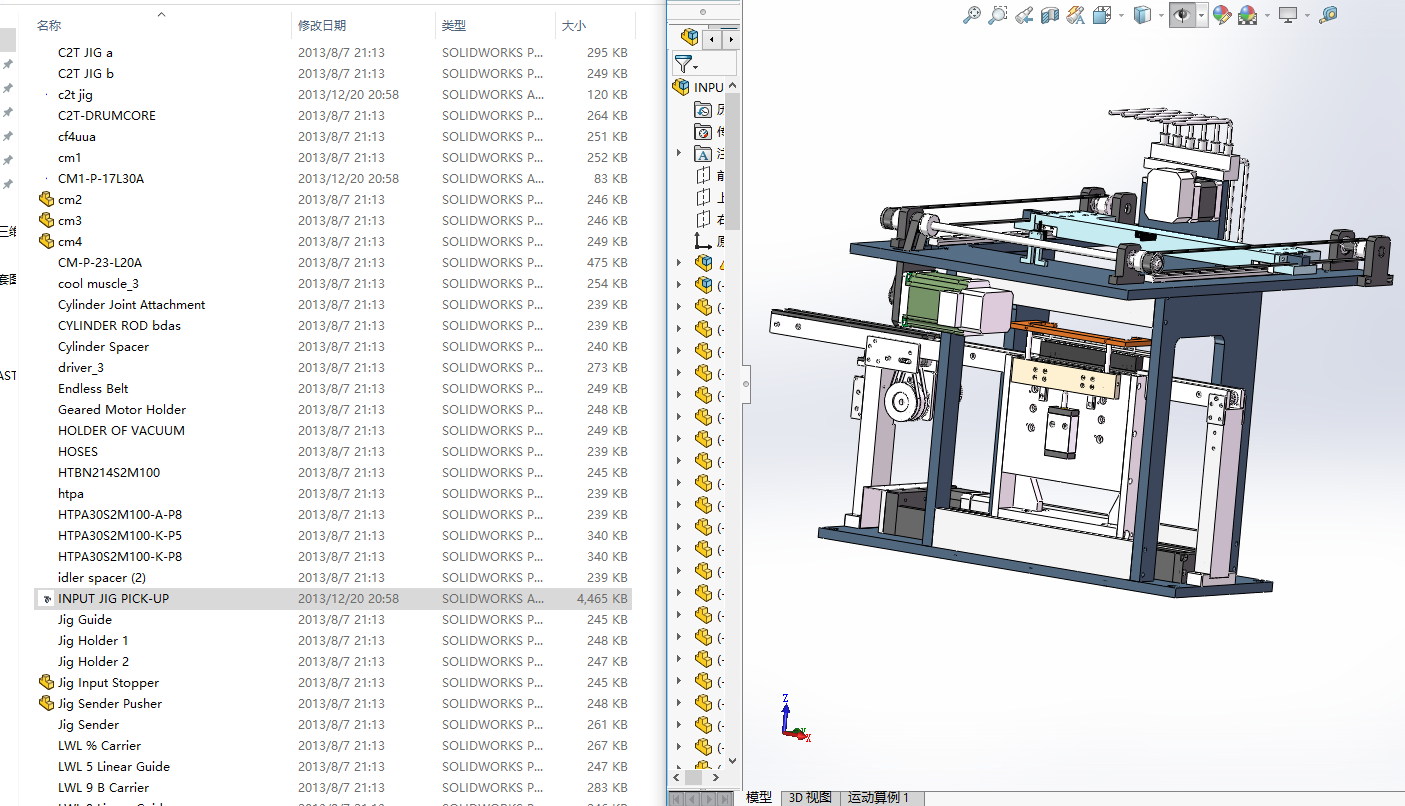This screenshot has width=1405, height=806.
Task: Expand the annotations folder in feature tree
Action: 680,153
